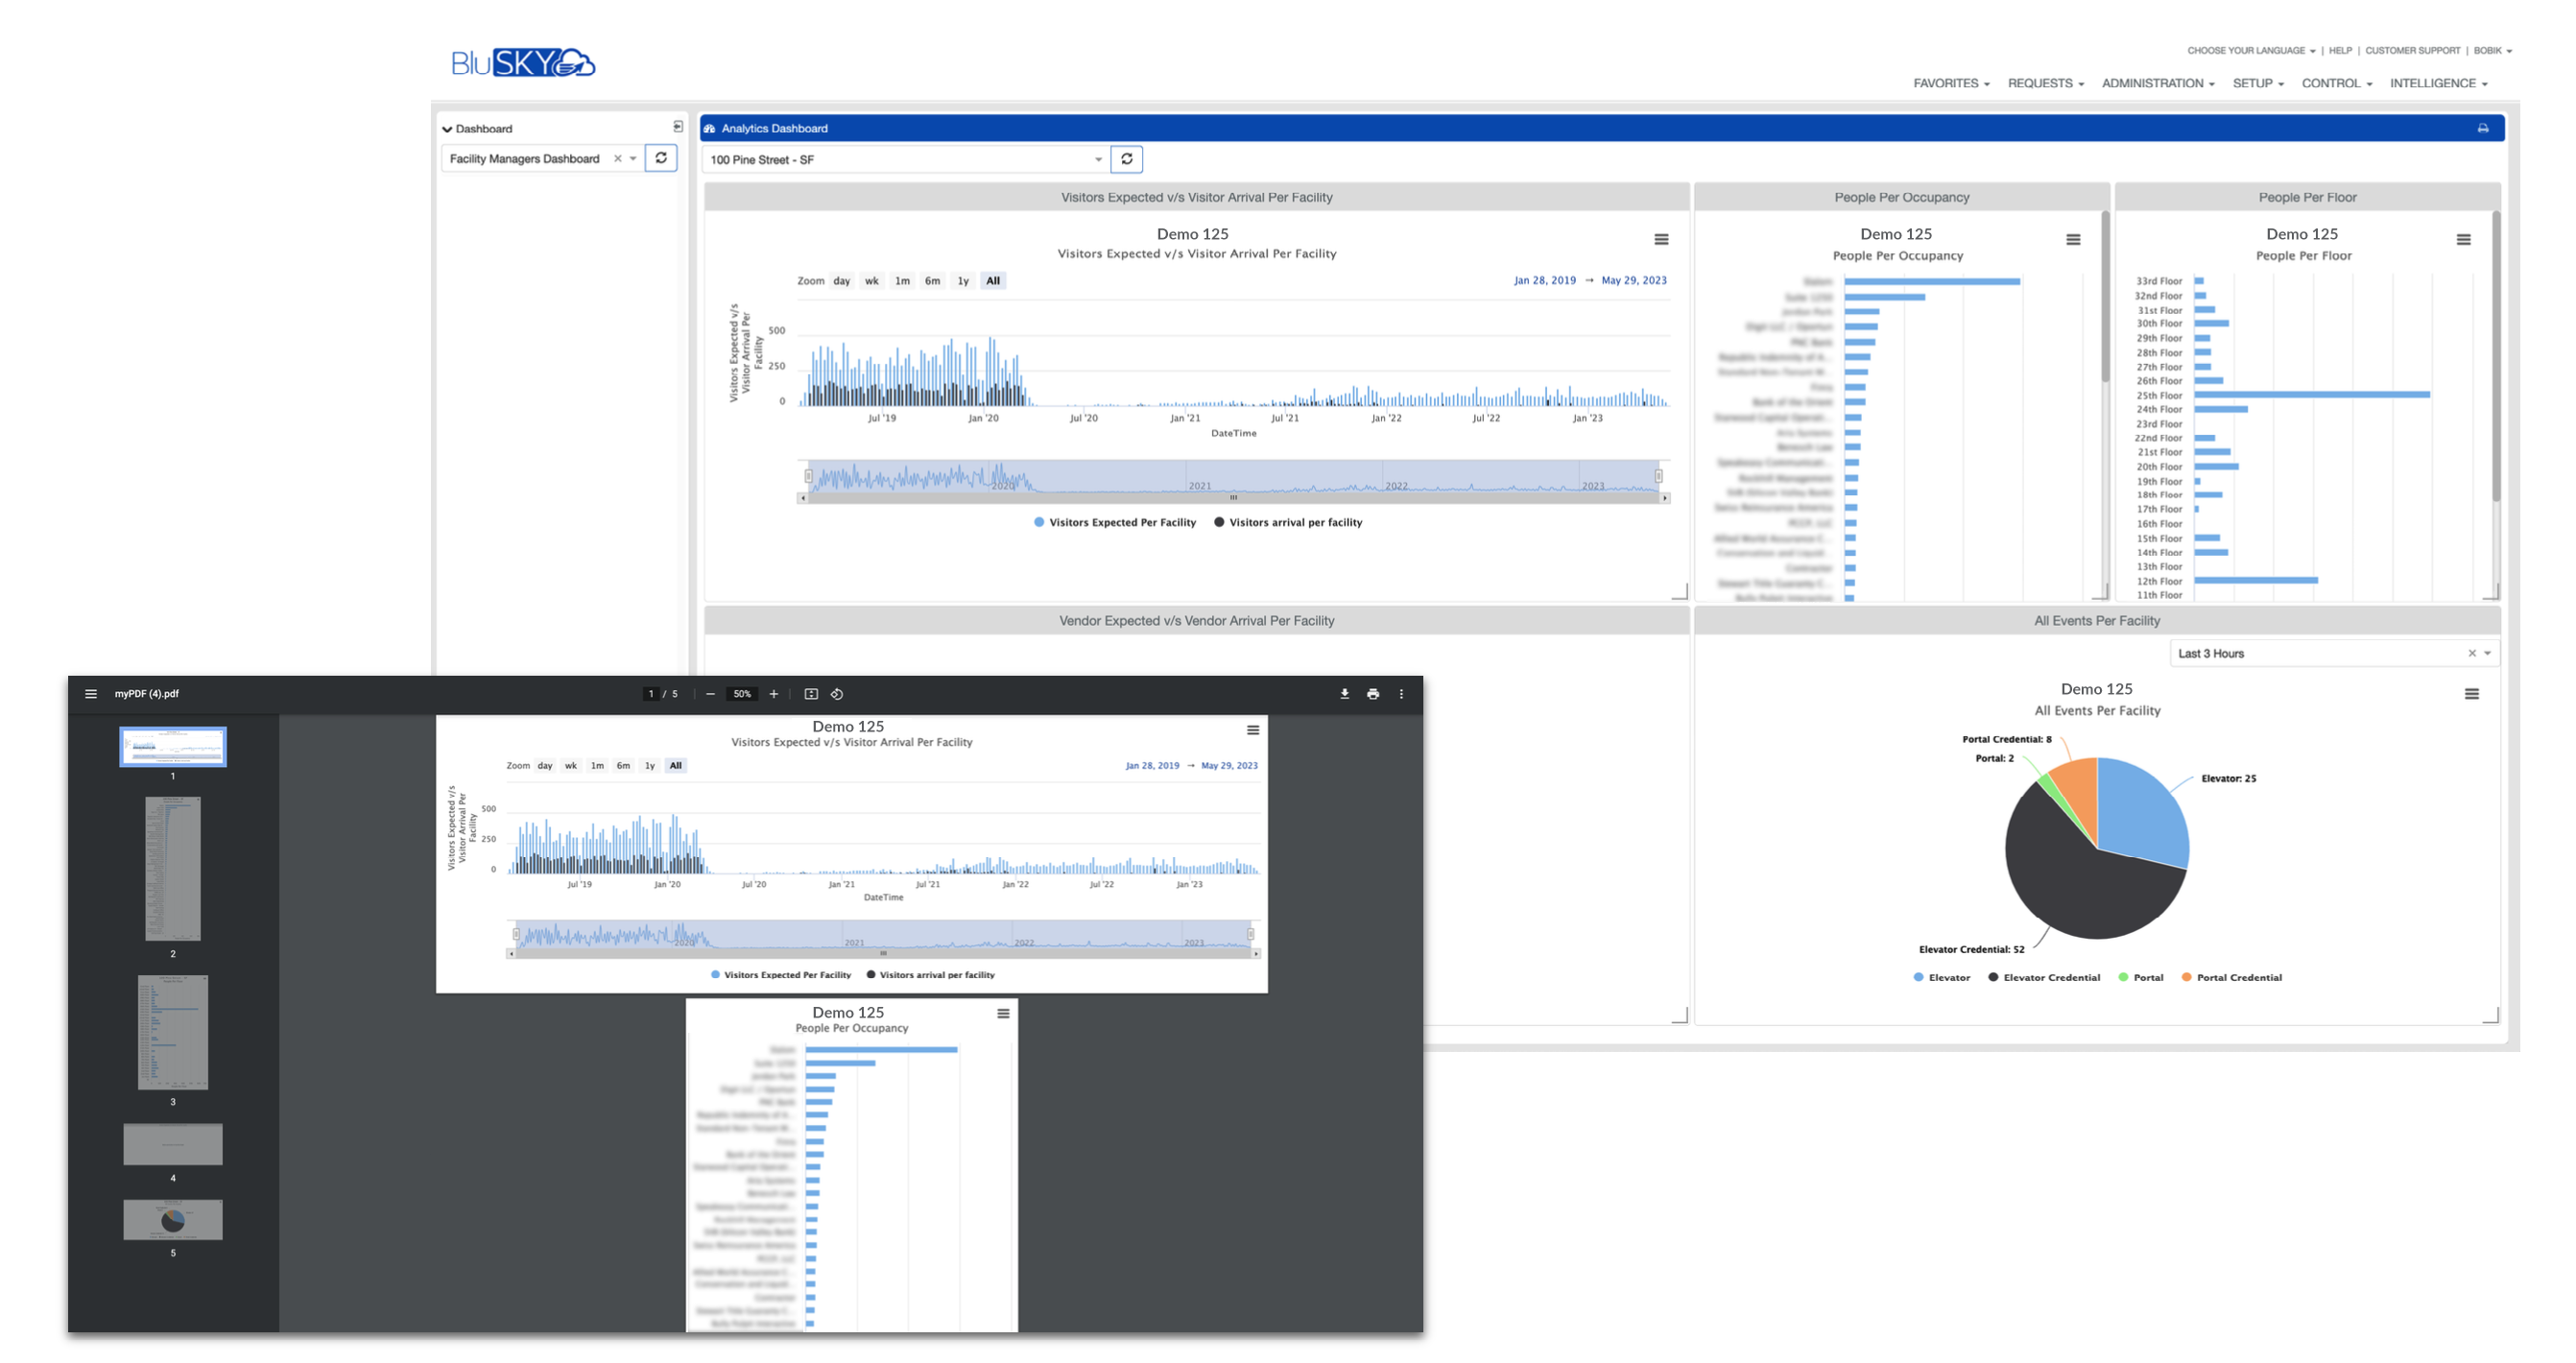Click refresh icon beside 100 Pine Street
The height and width of the screenshot is (1363, 2576).
[x=1126, y=159]
